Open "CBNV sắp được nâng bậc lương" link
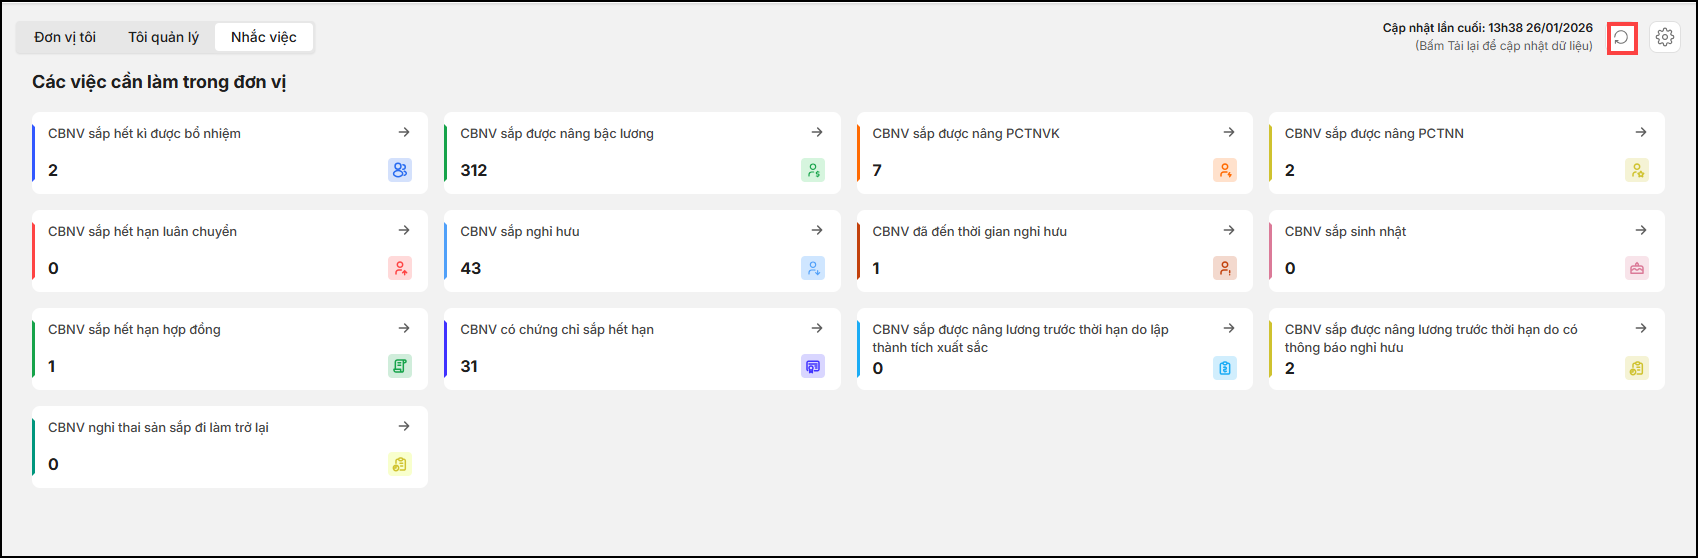The image size is (1698, 558). (x=557, y=134)
